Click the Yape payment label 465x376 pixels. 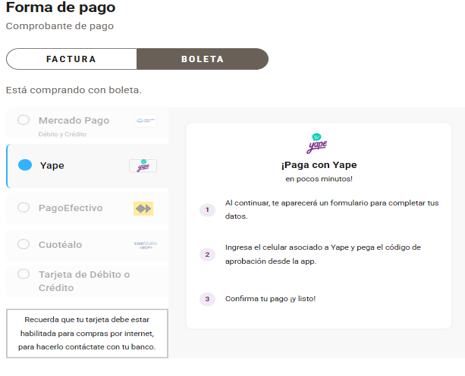[x=52, y=165]
